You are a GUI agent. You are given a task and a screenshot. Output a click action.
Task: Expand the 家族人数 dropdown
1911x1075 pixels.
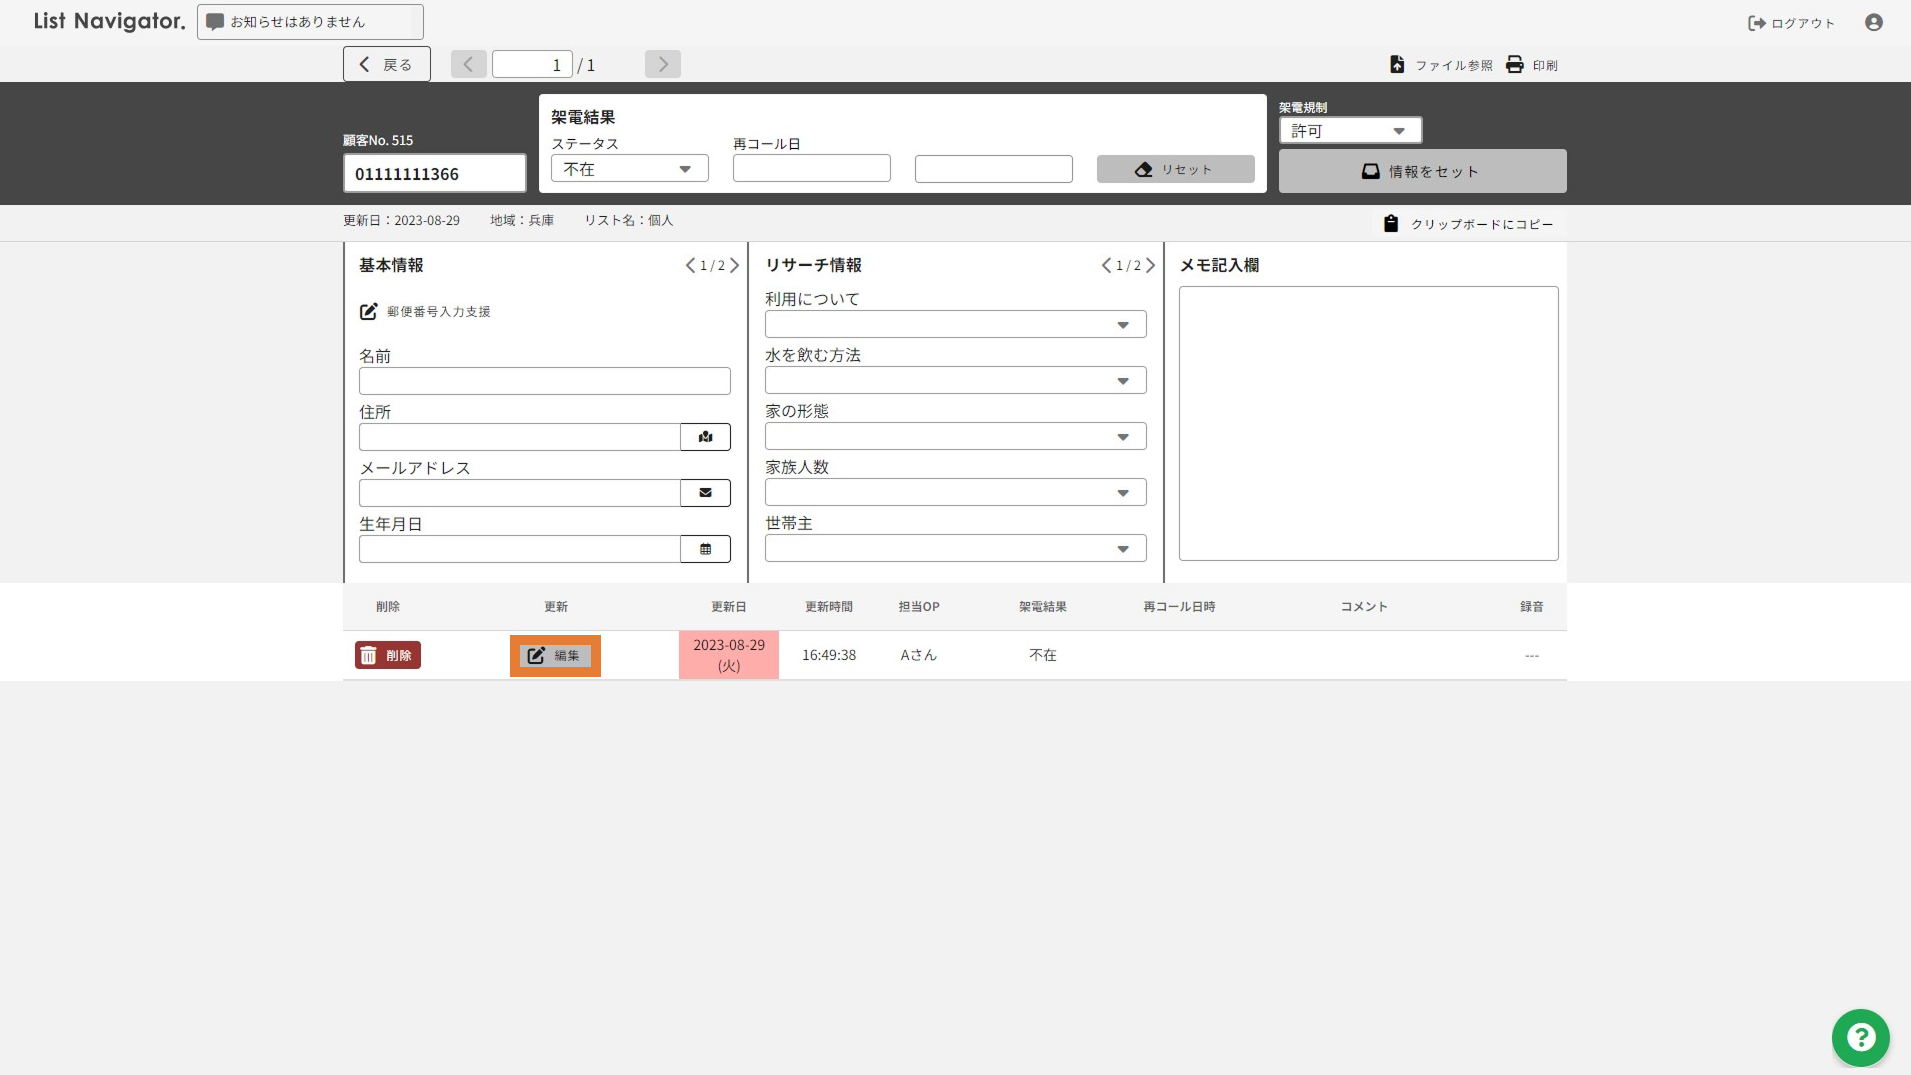coord(955,493)
